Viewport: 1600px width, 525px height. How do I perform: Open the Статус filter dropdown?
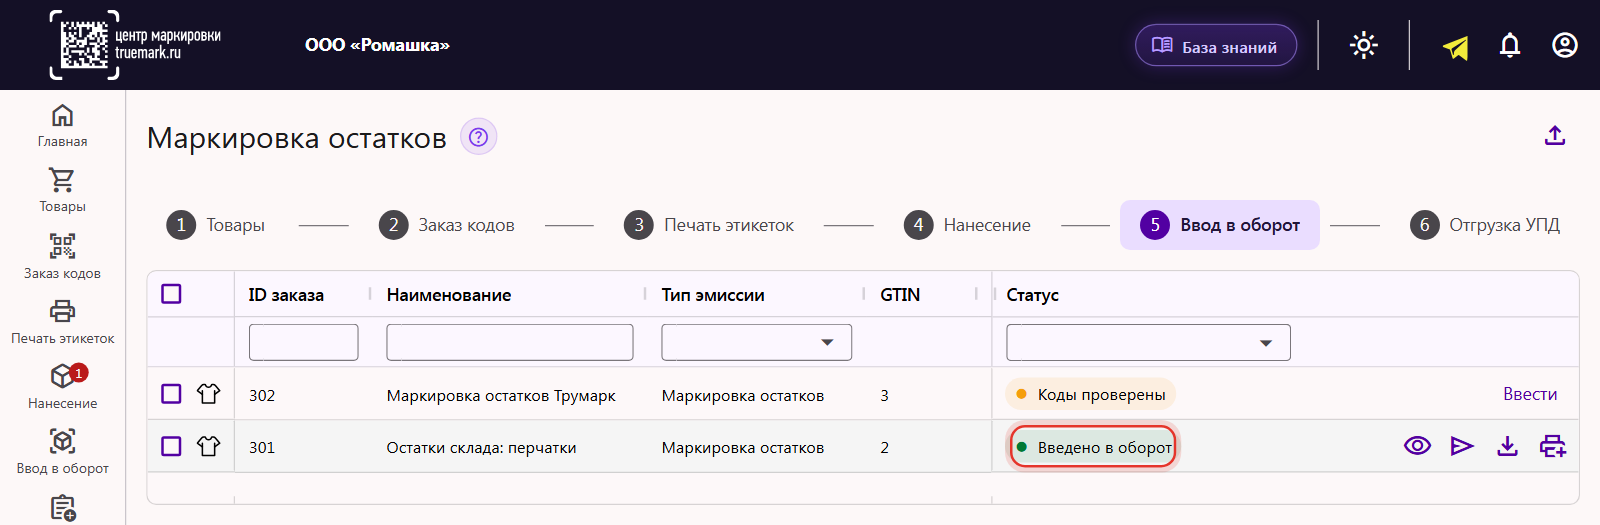coord(1148,342)
